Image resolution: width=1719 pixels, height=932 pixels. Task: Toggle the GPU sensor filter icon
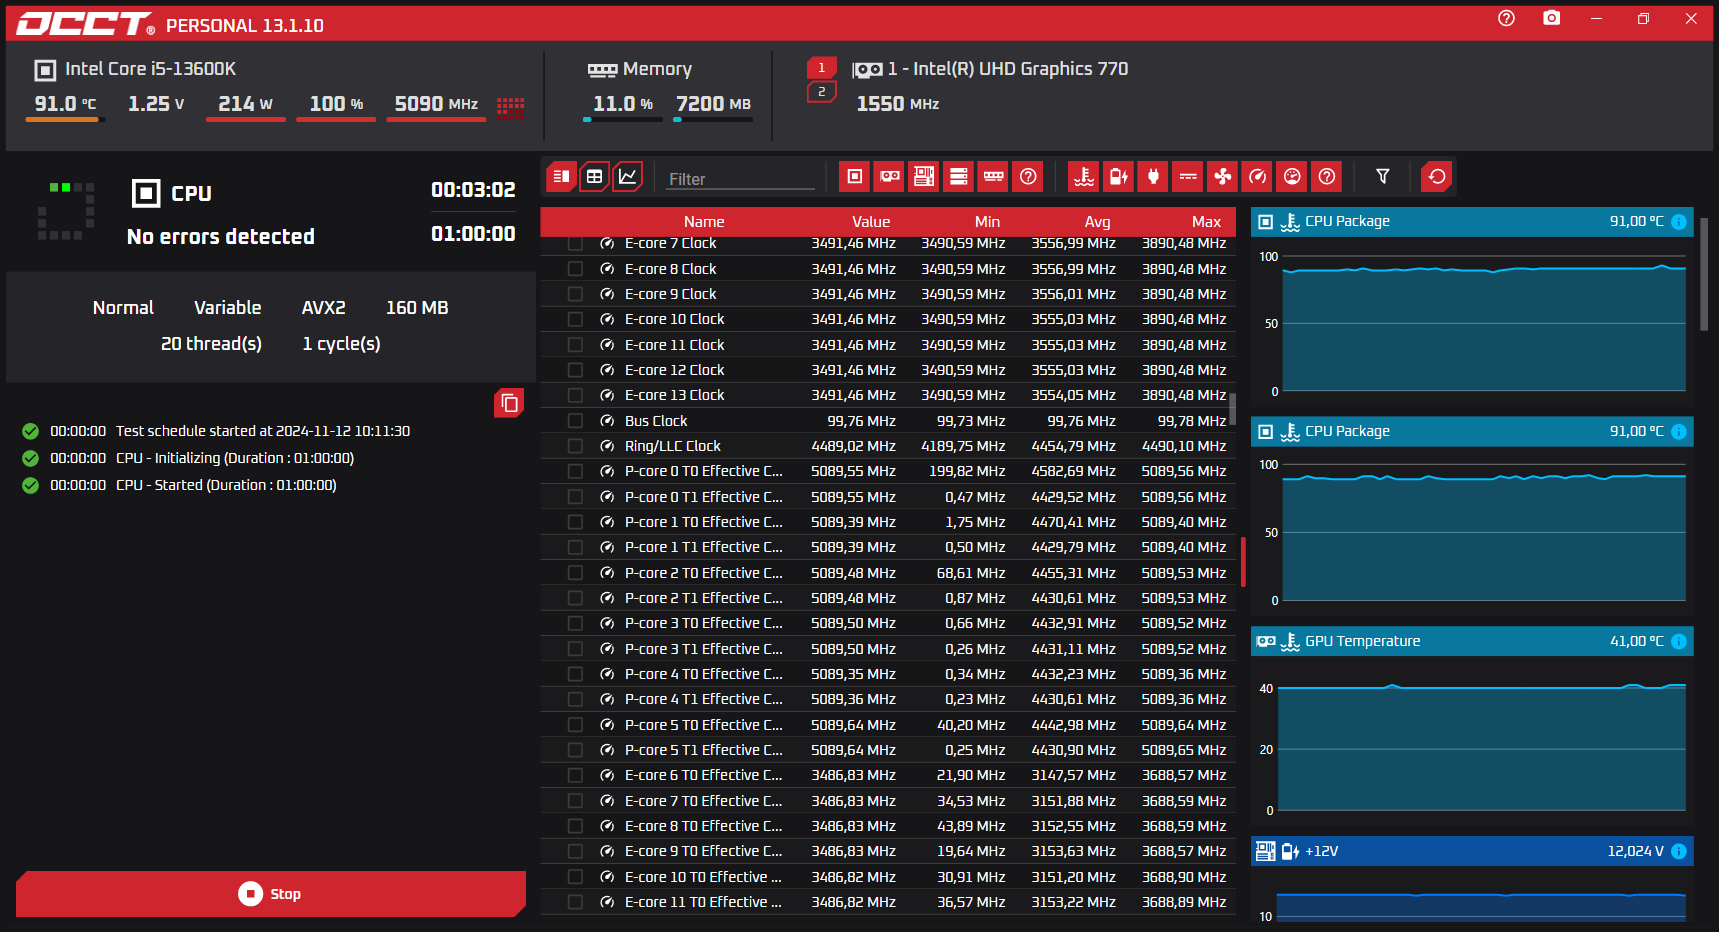(889, 177)
